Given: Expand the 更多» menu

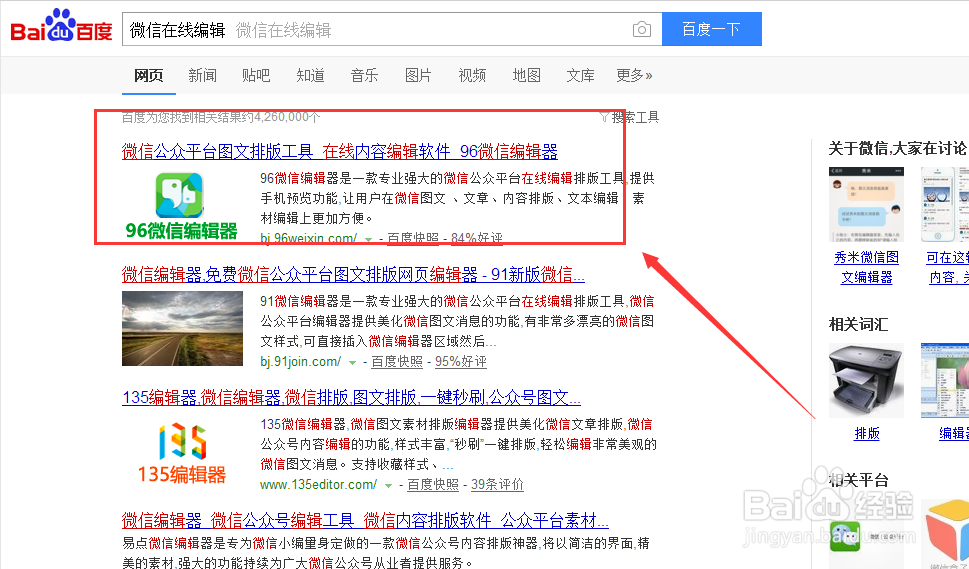Looking at the screenshot, I should click(x=634, y=75).
